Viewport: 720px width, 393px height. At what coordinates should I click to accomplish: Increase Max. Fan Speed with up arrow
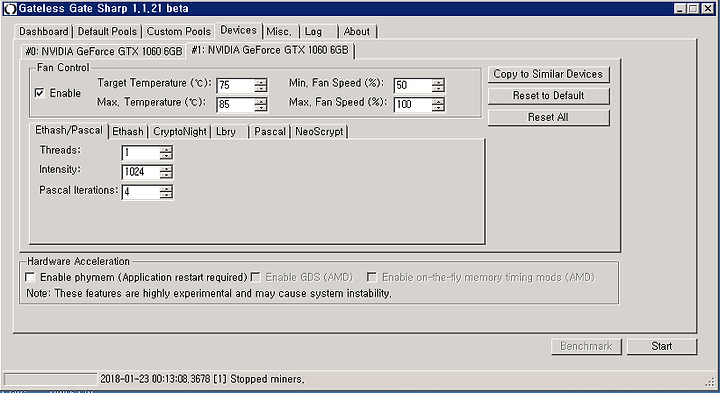coord(438,101)
